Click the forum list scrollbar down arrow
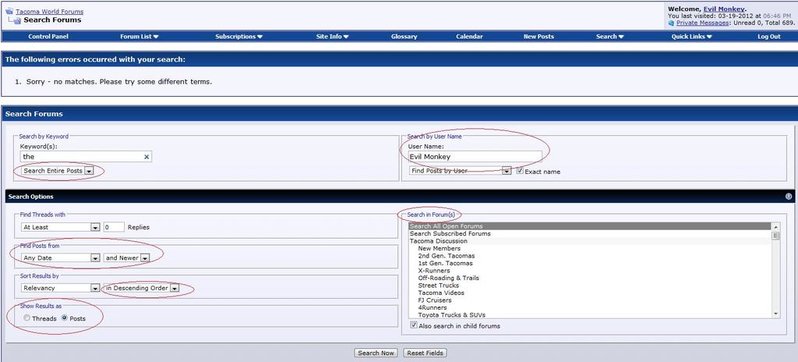The height and width of the screenshot is (362, 798). pos(776,314)
